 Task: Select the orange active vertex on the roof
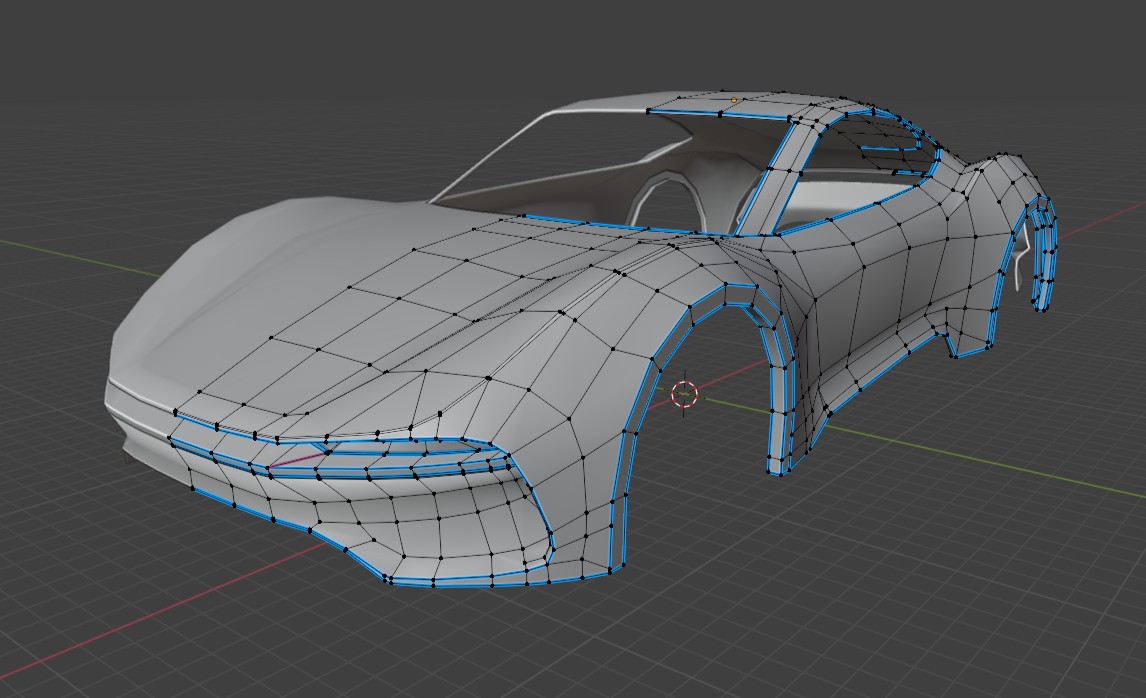734,100
